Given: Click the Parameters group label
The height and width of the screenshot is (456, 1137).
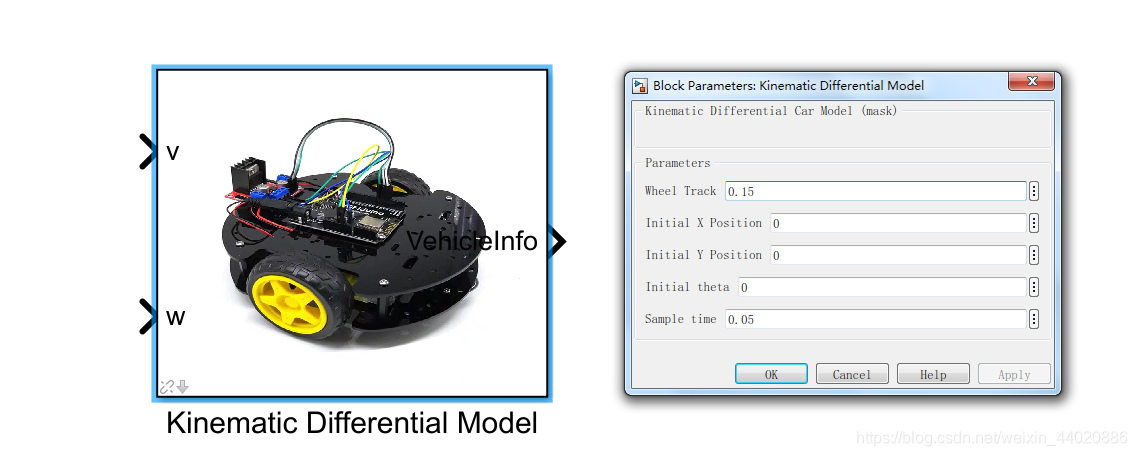Looking at the screenshot, I should pyautogui.click(x=677, y=163).
